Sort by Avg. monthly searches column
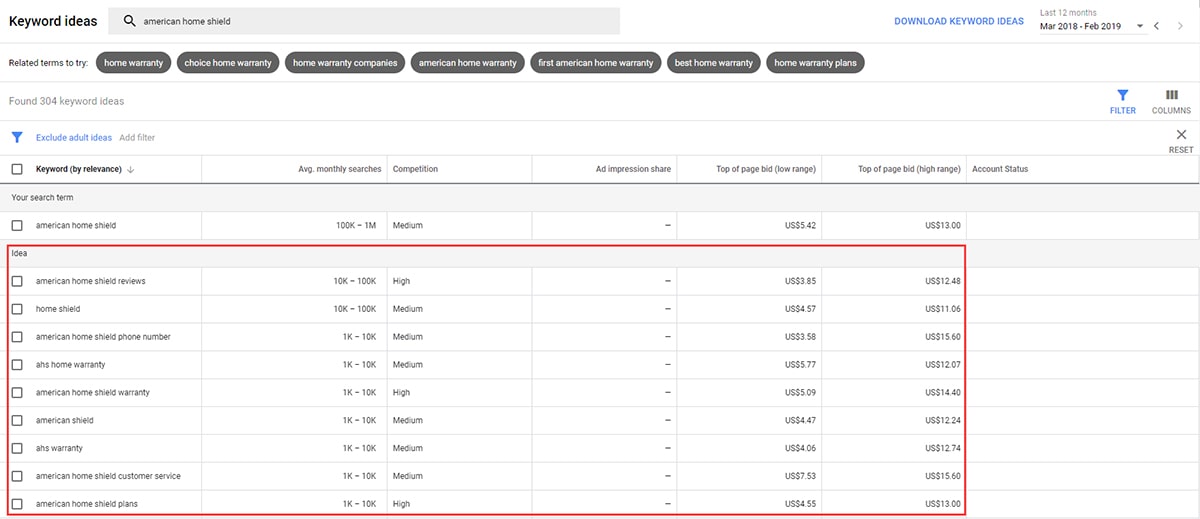1200x519 pixels. pos(340,169)
